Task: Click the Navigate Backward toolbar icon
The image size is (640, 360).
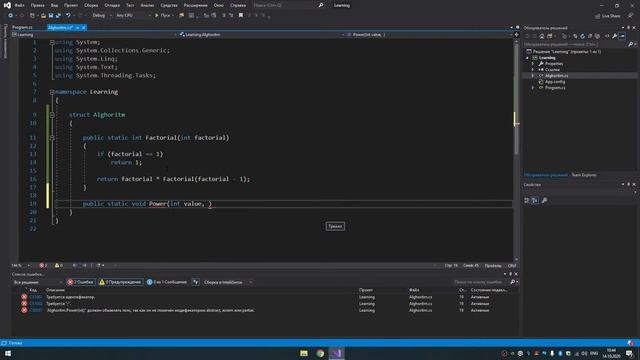Action: (x=11, y=16)
